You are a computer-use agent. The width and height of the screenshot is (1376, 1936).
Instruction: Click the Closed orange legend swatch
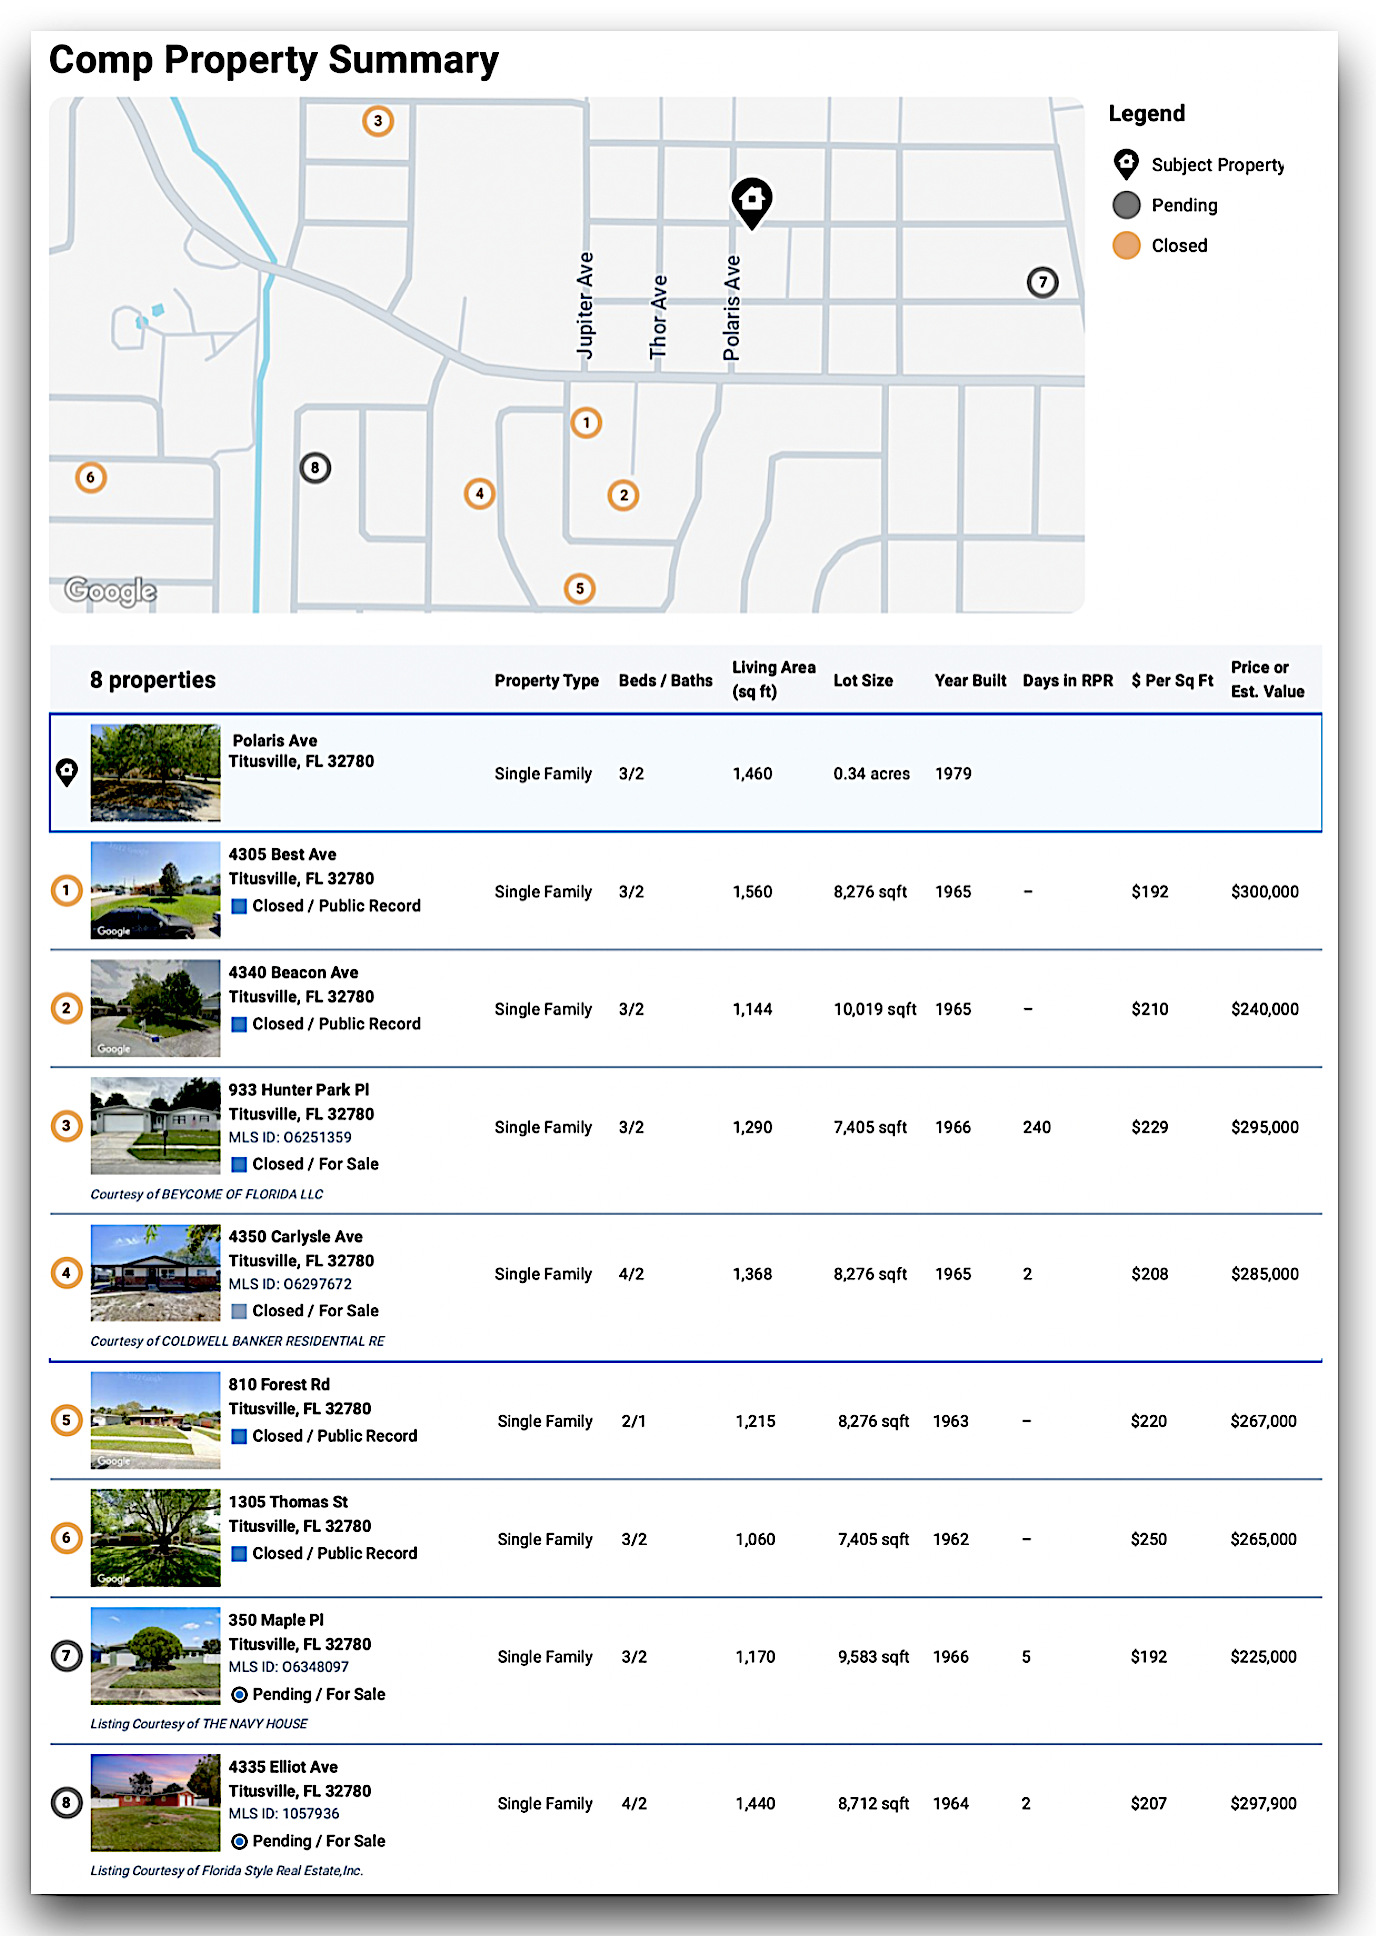(1126, 245)
